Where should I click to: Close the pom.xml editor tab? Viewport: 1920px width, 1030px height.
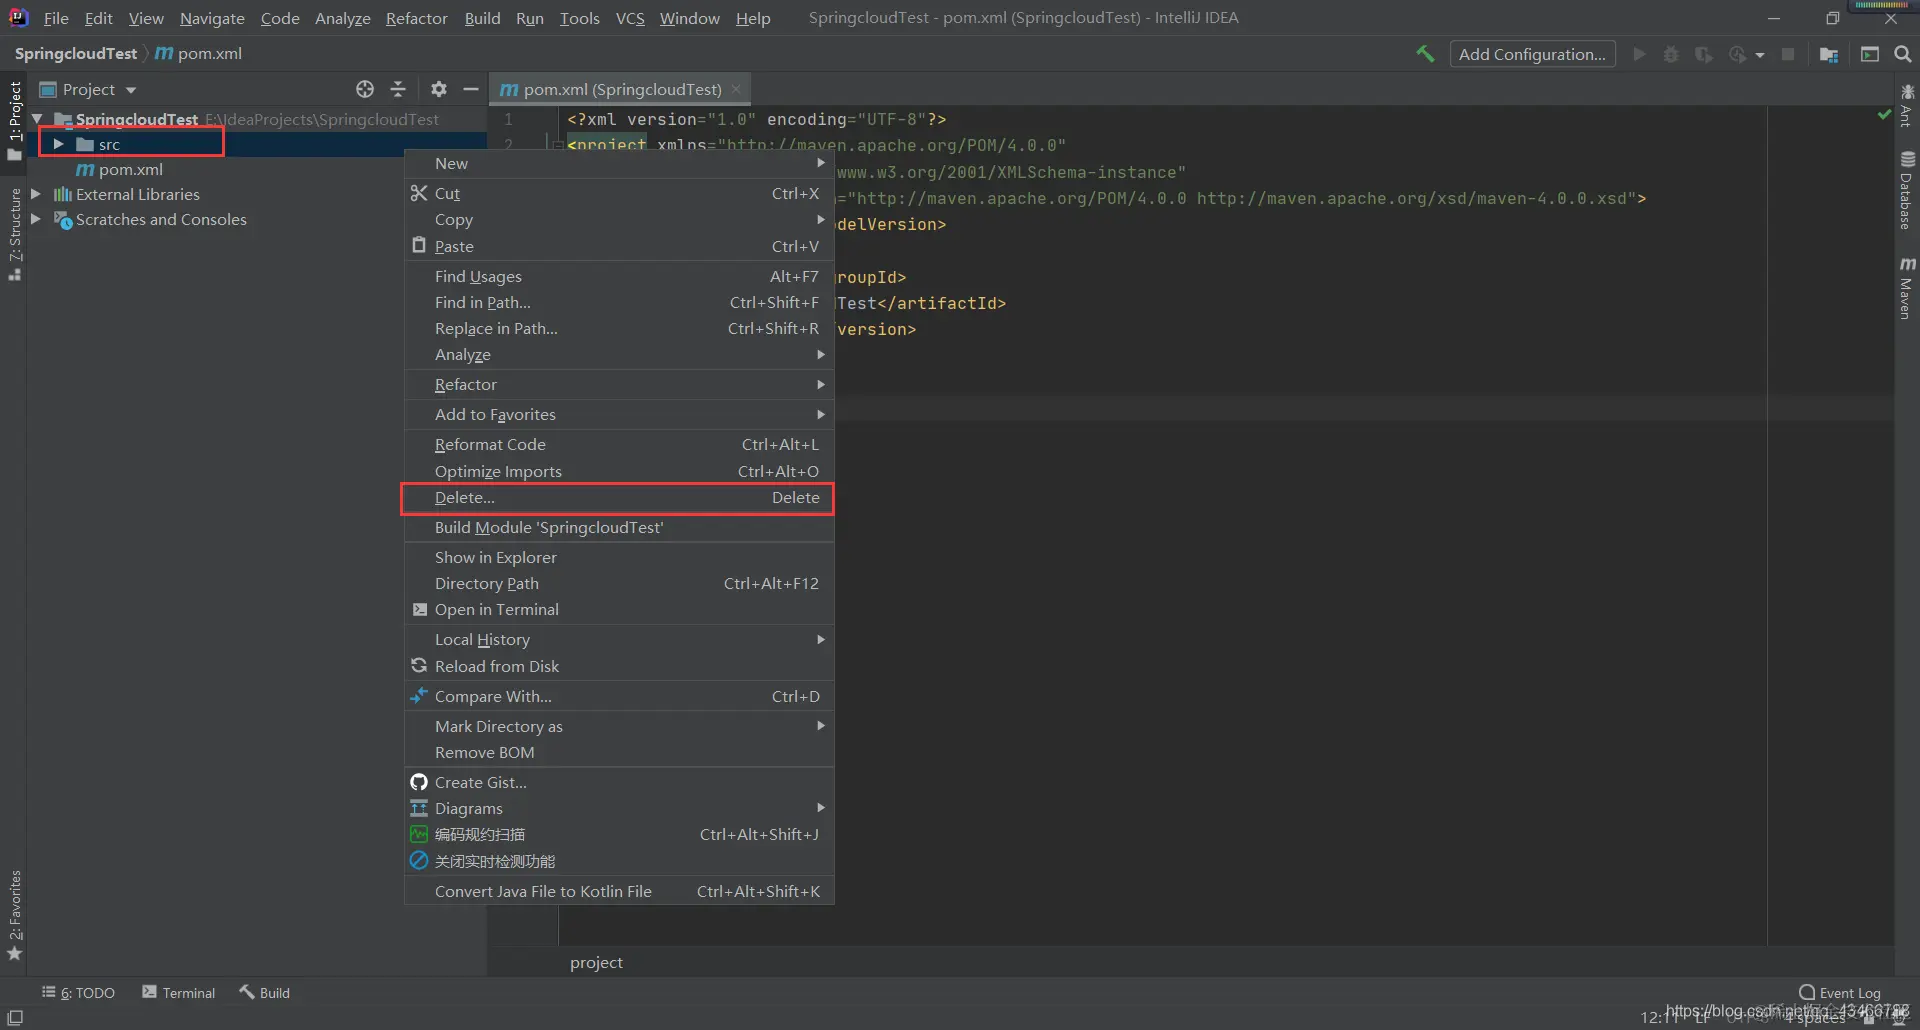click(x=737, y=89)
